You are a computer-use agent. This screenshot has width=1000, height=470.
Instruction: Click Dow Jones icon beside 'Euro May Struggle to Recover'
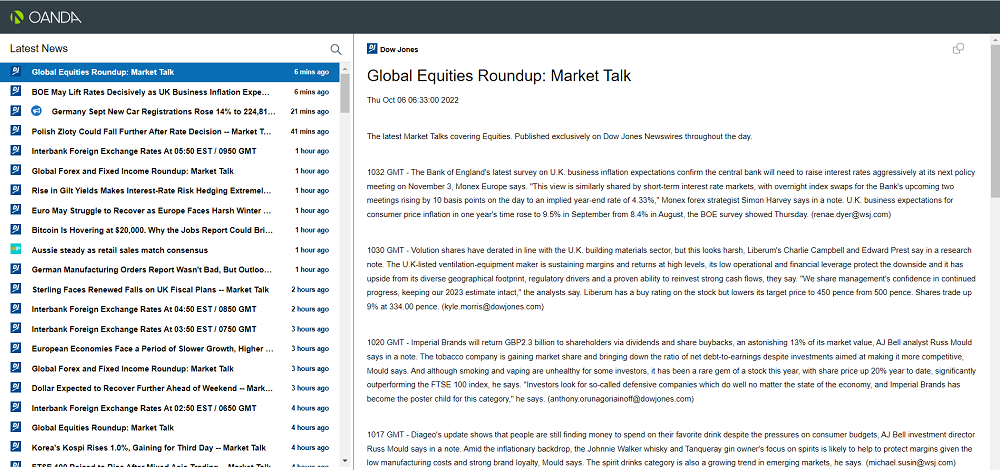coord(16,210)
